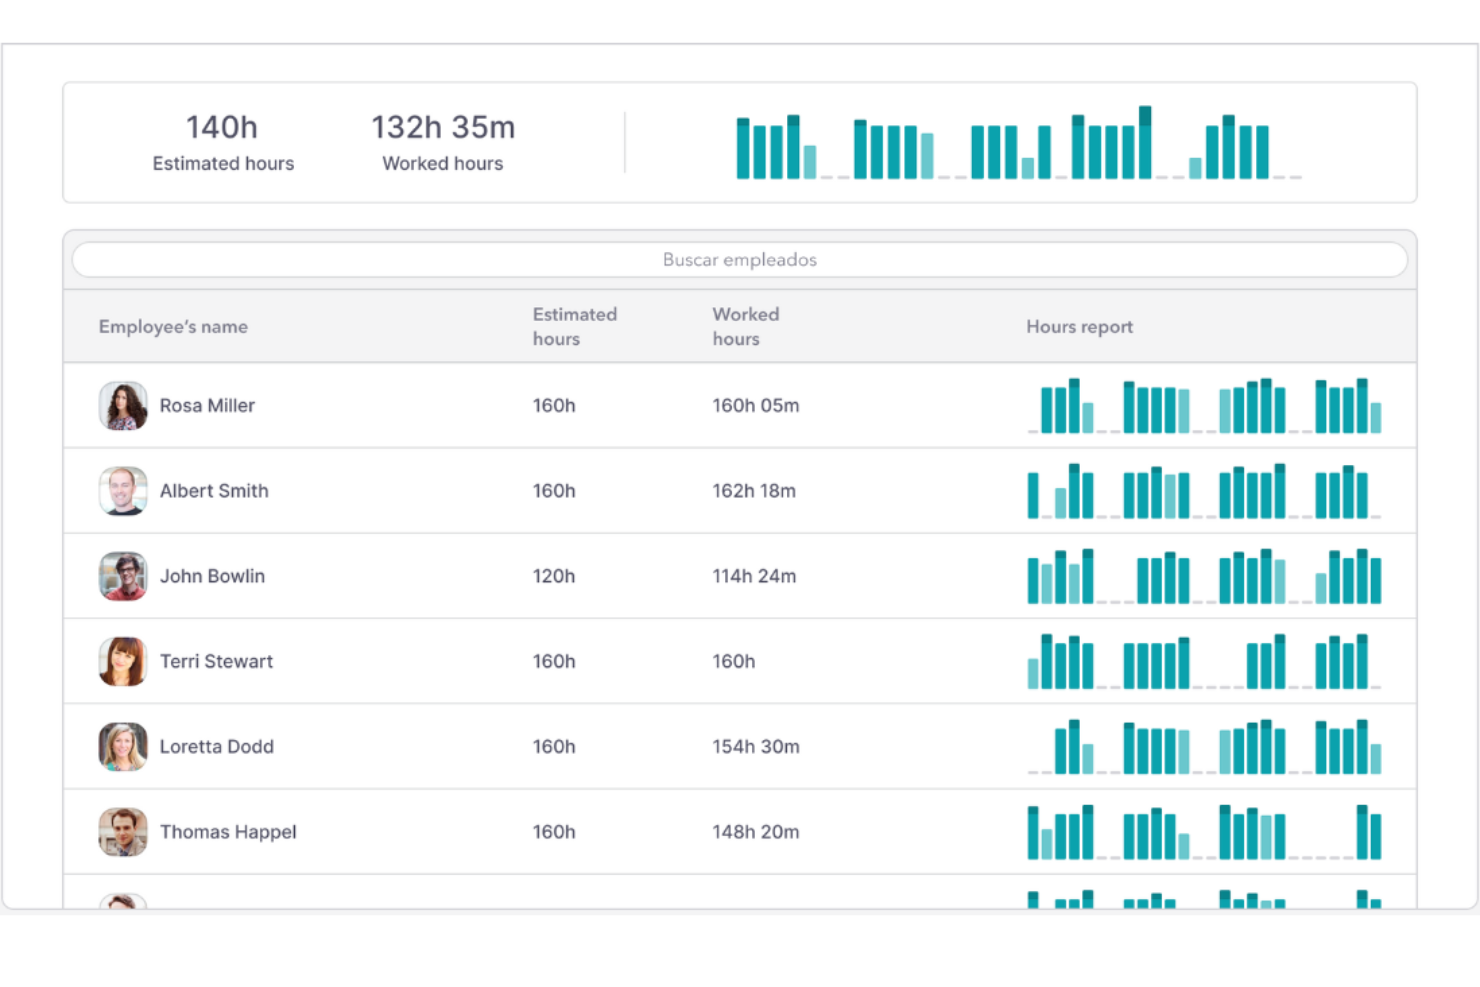Click Terri Stewart's 160h worked hours
This screenshot has height=987, width=1480.
[734, 662]
